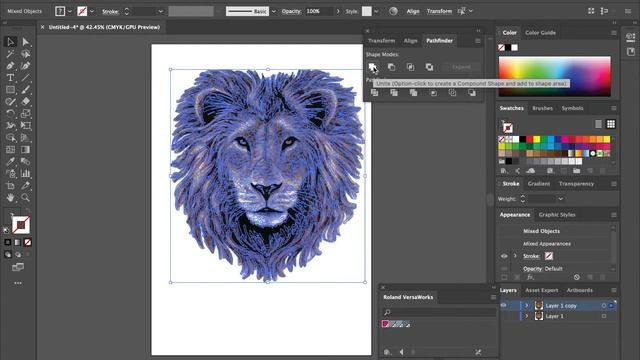The width and height of the screenshot is (640, 360).
Task: Open Stroke color dropdown in control bar
Action: click(x=91, y=11)
